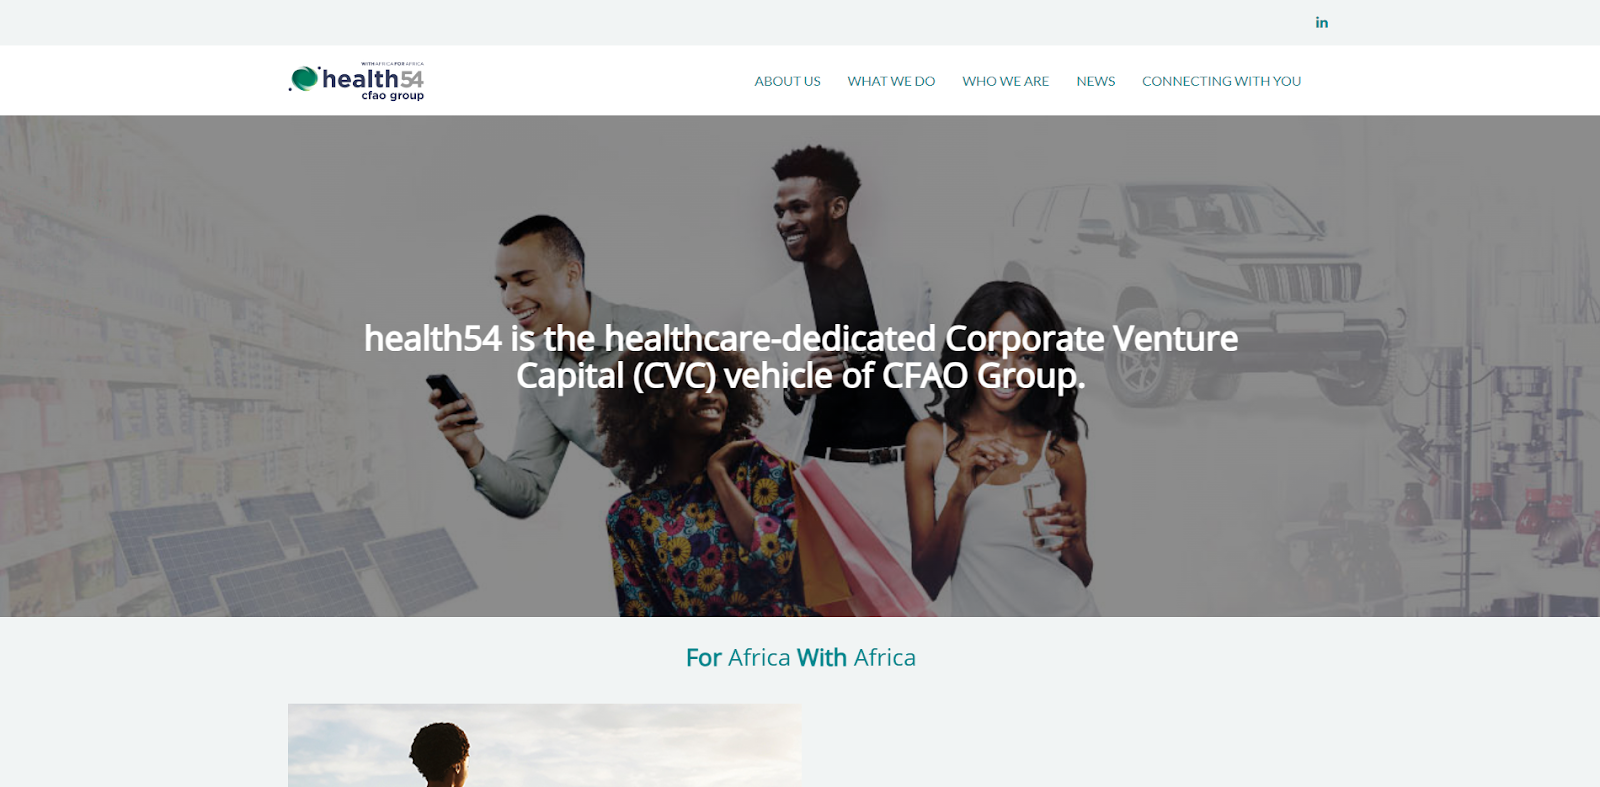Click the health54 logo wordmark
The image size is (1600, 787).
coord(373,78)
